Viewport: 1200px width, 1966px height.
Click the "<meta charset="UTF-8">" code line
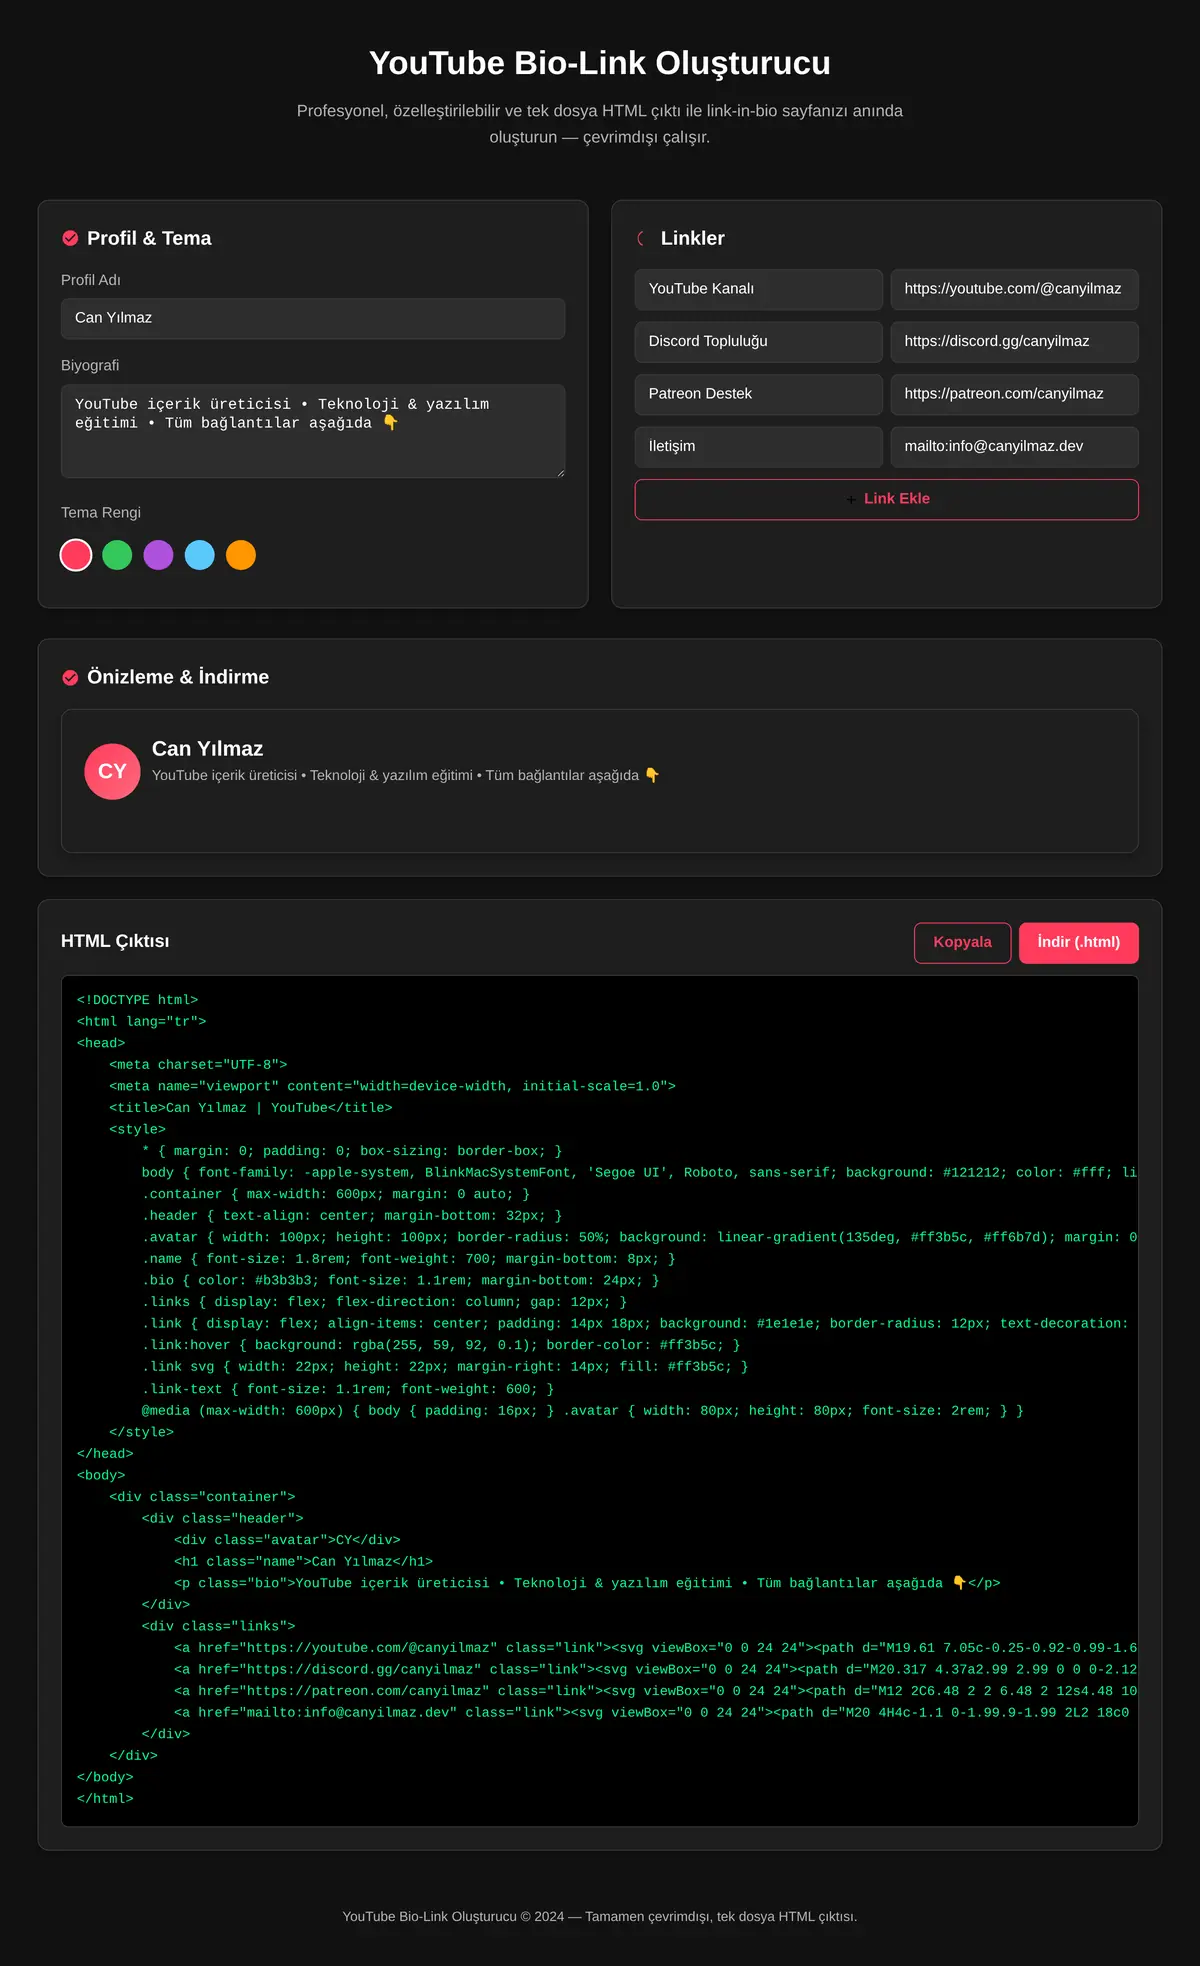198,1065
